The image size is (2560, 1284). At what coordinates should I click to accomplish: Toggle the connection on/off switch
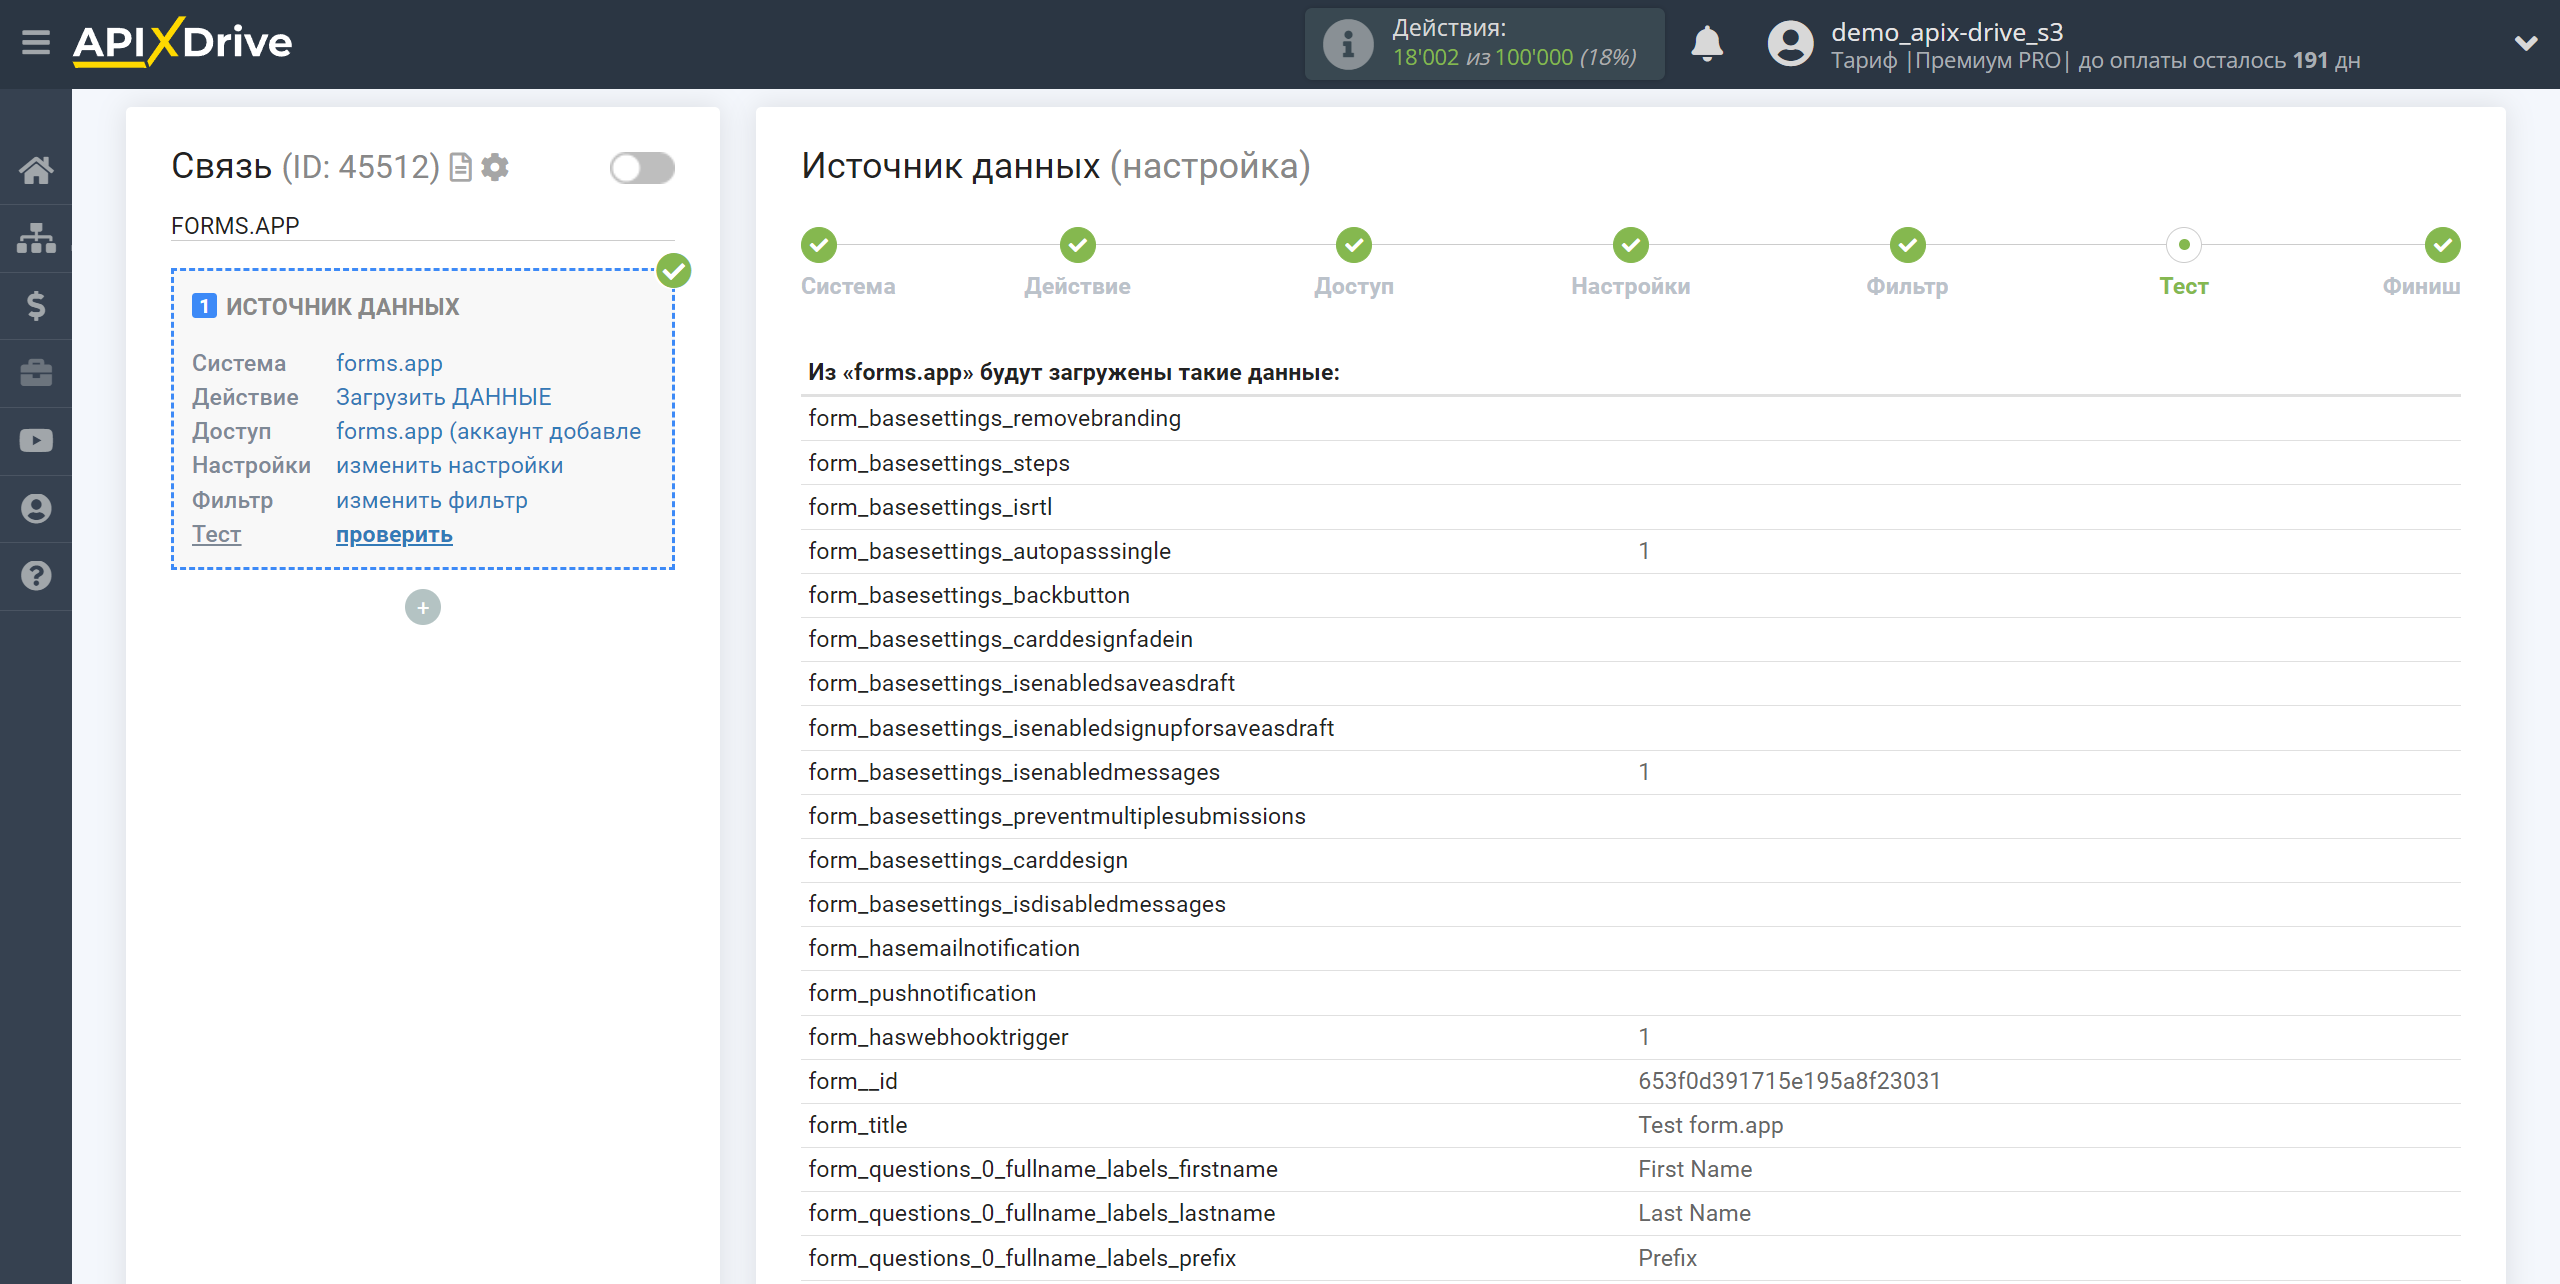pos(642,168)
